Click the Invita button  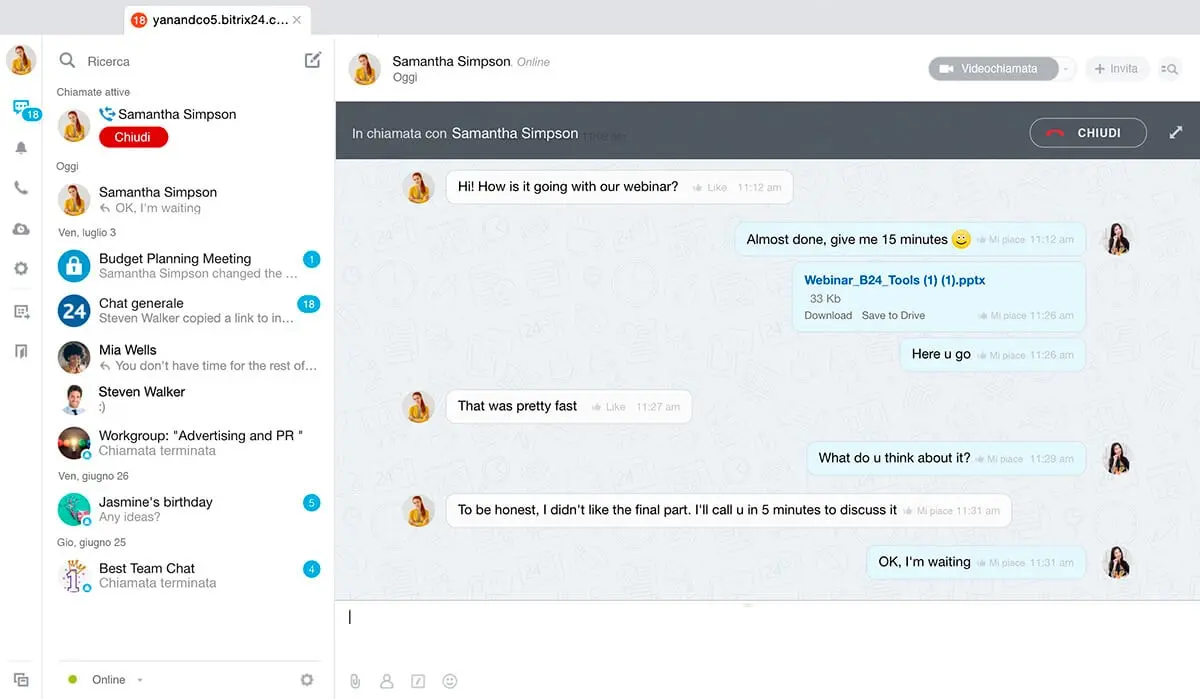1116,69
